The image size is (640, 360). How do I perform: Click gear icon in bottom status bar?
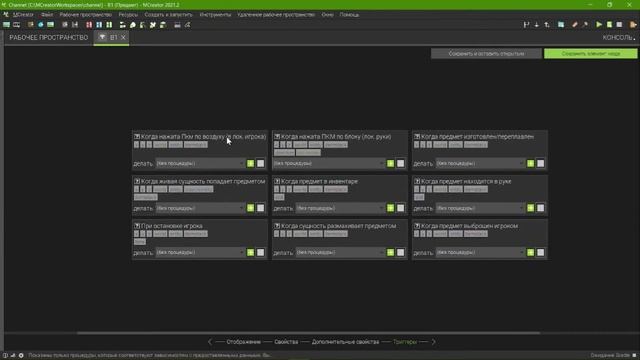pos(21,356)
